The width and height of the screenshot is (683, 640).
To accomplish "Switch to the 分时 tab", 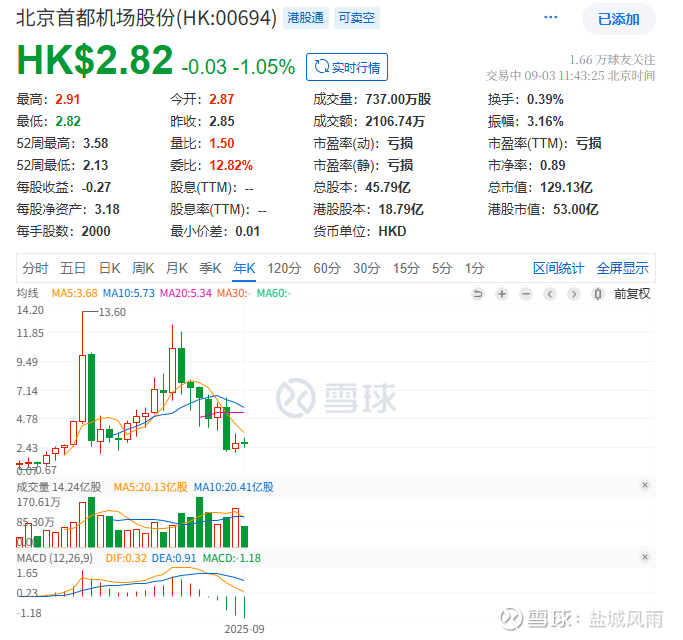I will click(x=35, y=268).
